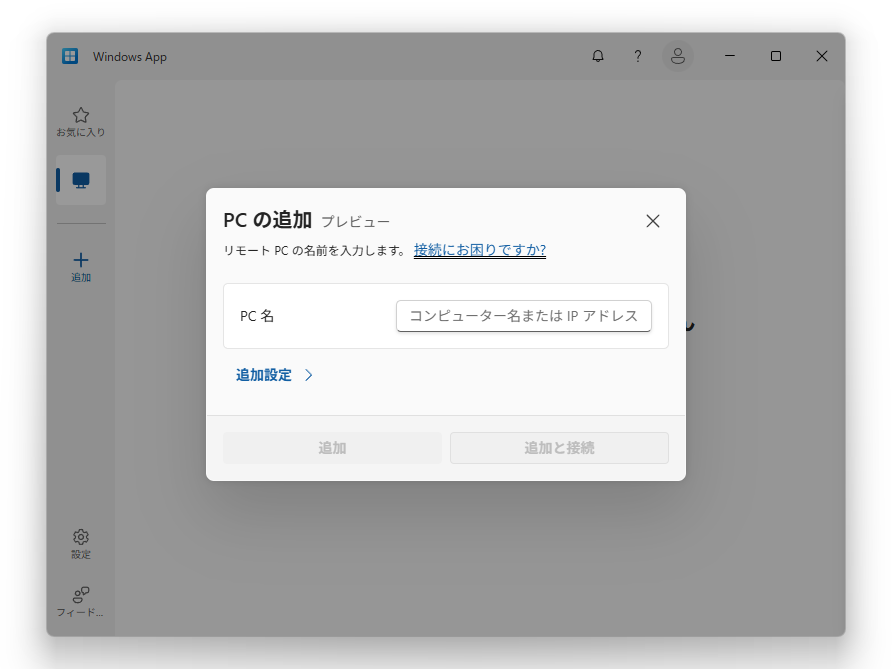Close the PC の追加 dialog
Image resolution: width=892 pixels, height=669 pixels.
point(653,221)
